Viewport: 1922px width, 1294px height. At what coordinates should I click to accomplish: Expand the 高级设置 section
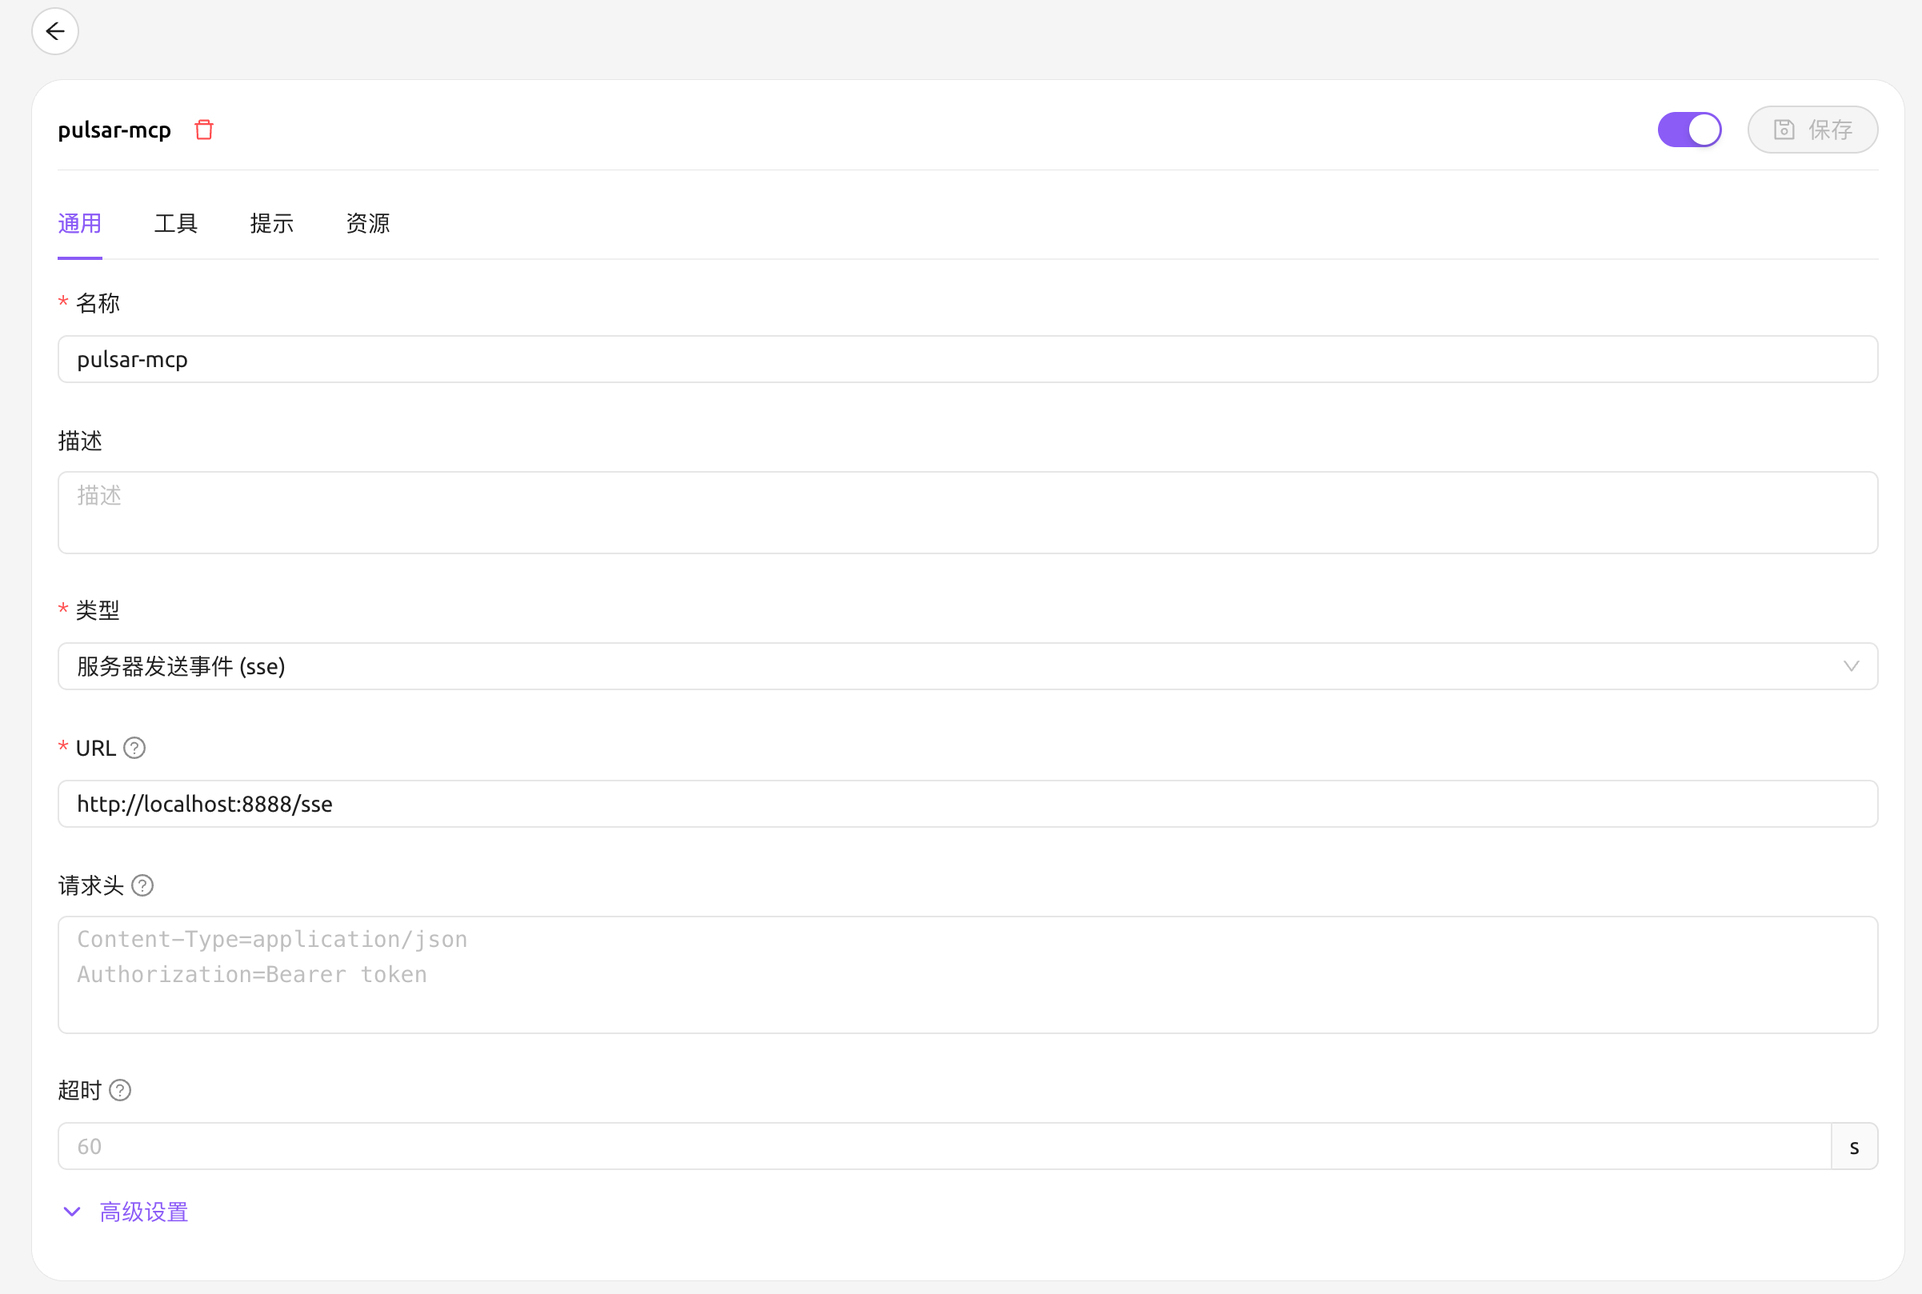(x=126, y=1212)
